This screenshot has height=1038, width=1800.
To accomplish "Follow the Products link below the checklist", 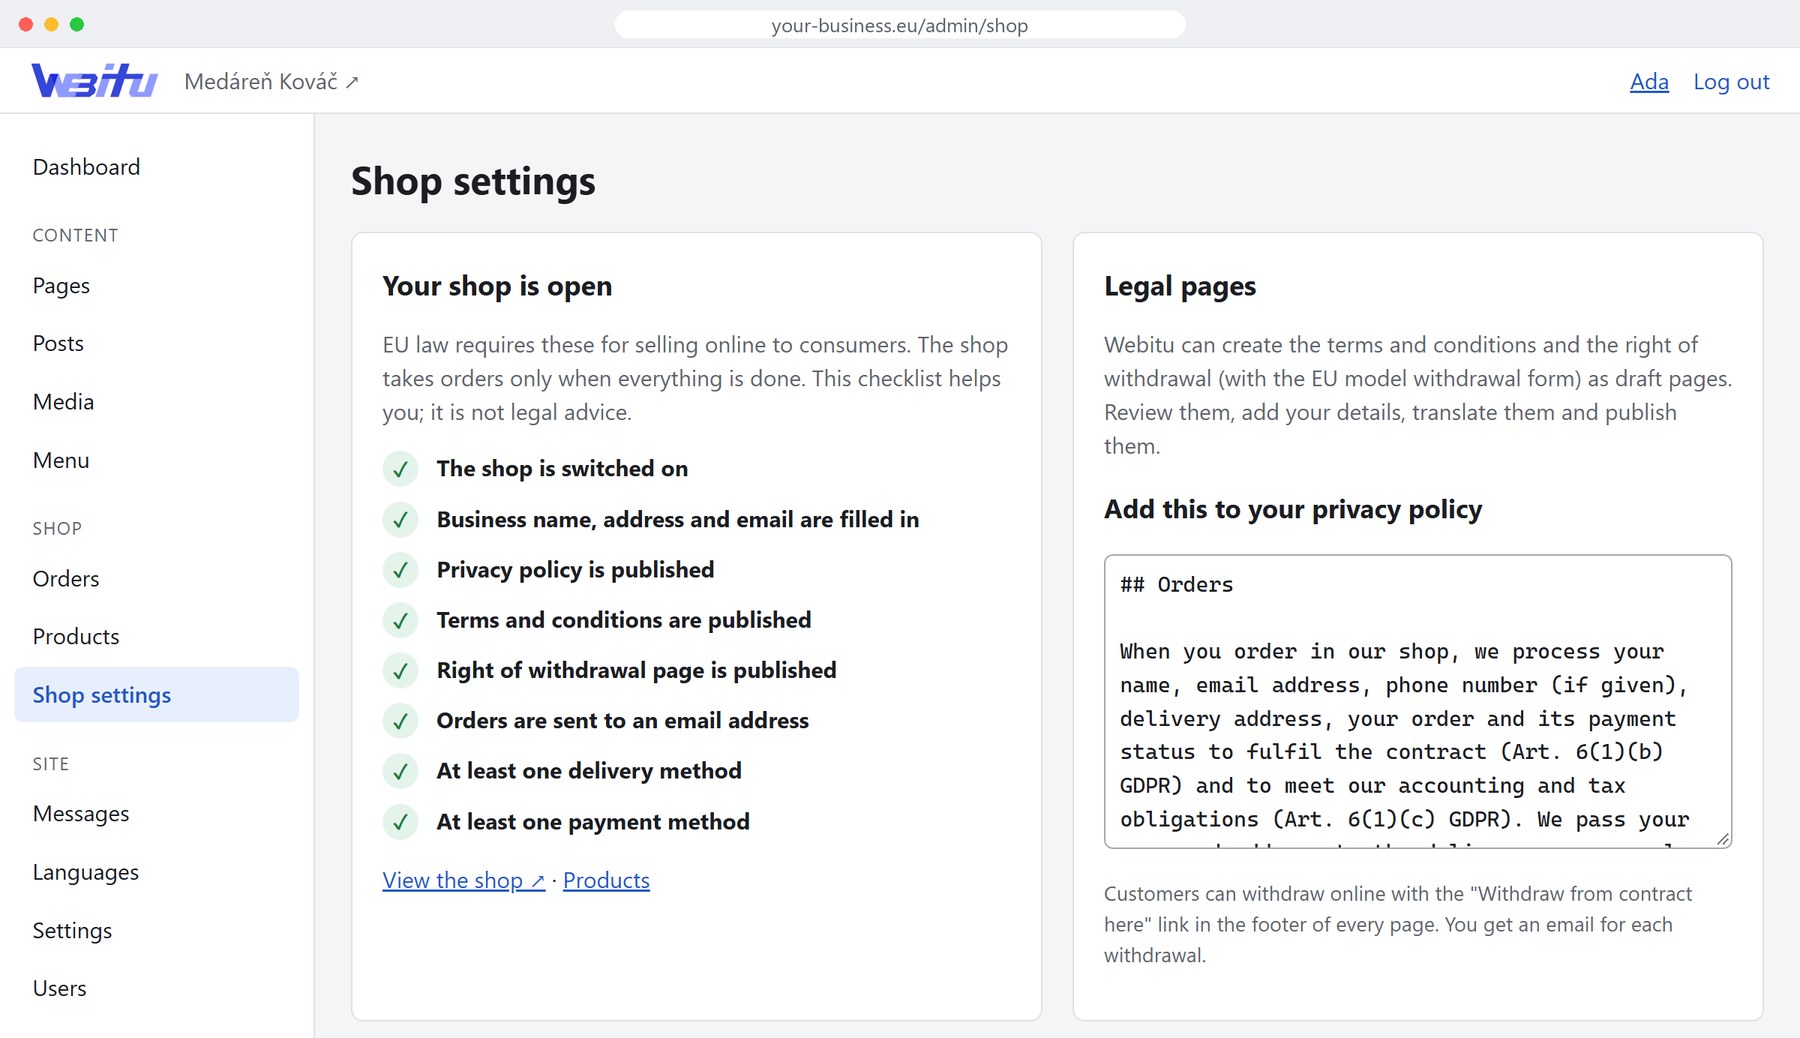I will point(606,881).
